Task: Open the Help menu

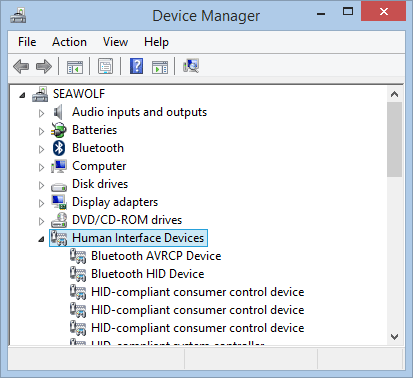Action: tap(156, 42)
